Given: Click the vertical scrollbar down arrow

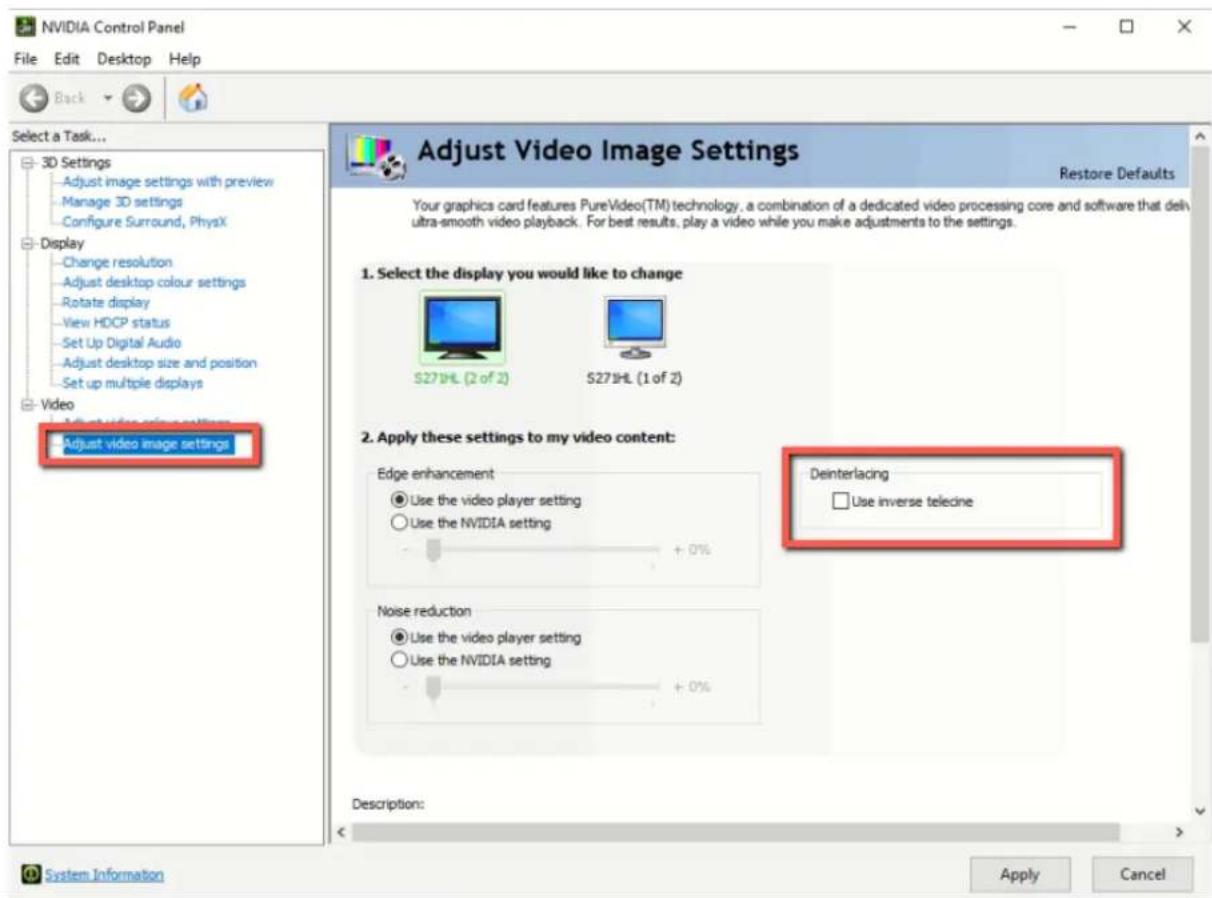Looking at the screenshot, I should click(1202, 810).
